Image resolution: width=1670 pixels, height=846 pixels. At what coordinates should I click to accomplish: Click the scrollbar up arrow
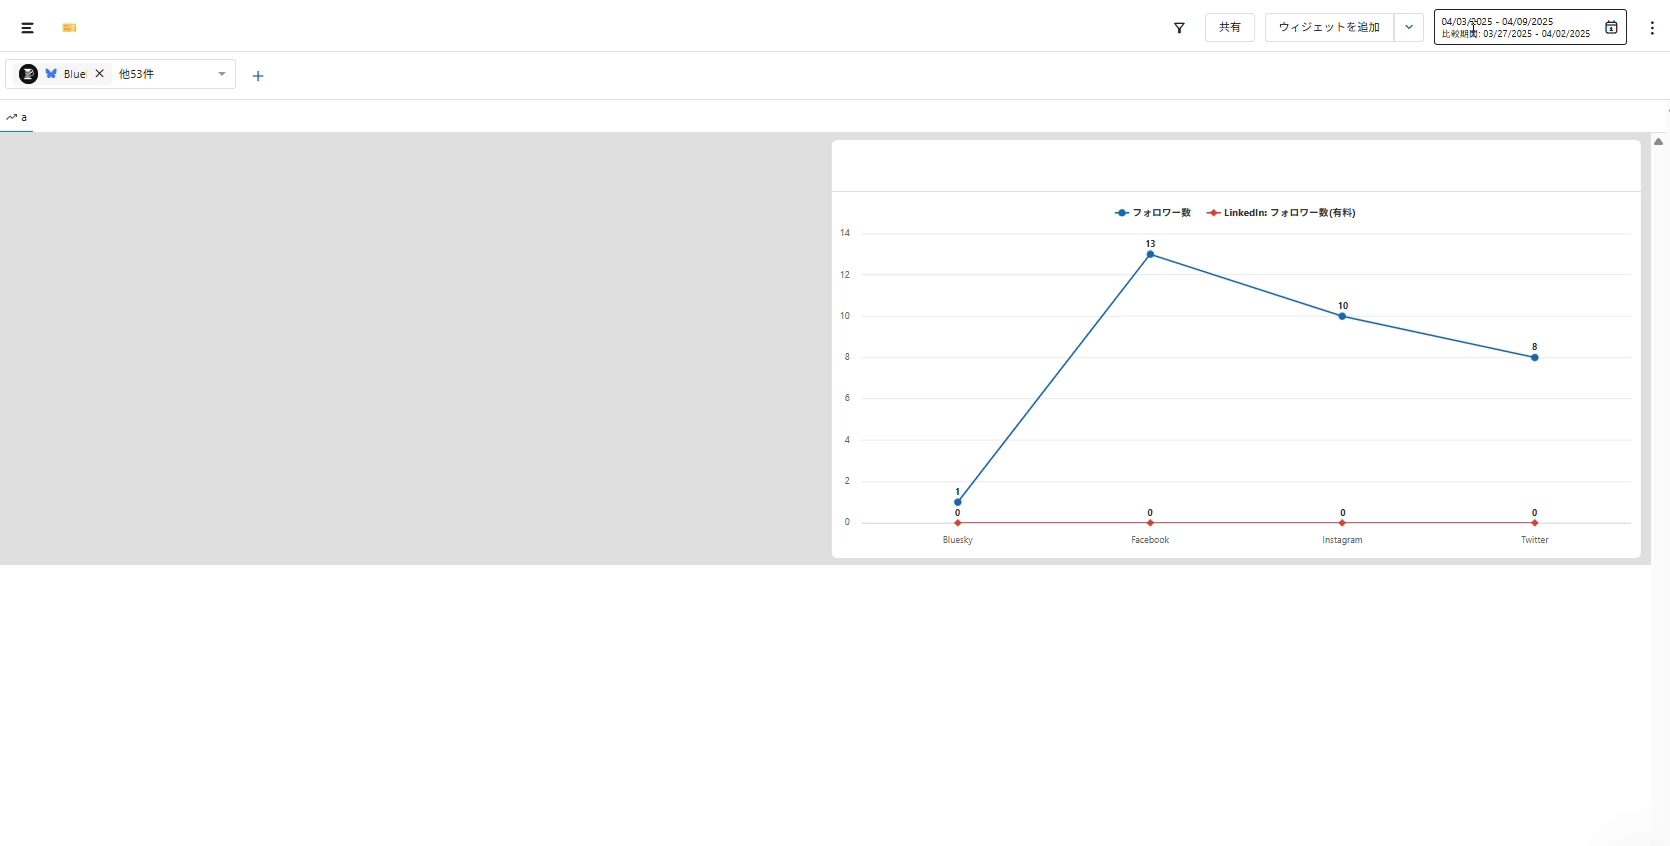(x=1658, y=142)
